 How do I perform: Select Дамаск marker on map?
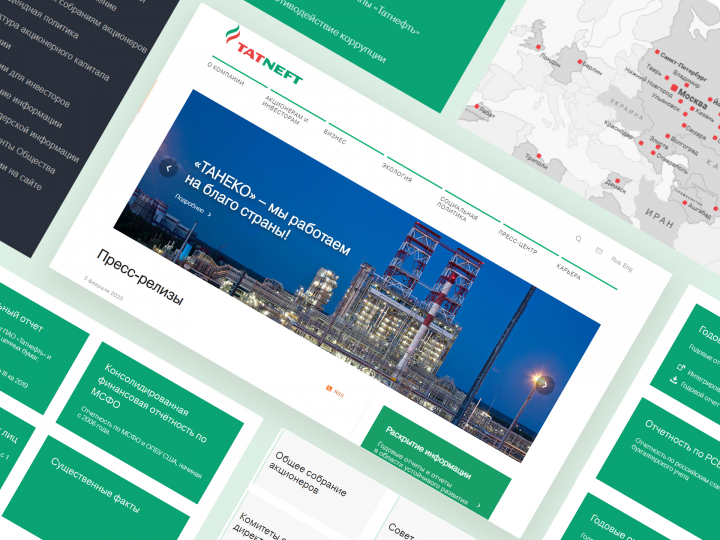click(x=618, y=180)
